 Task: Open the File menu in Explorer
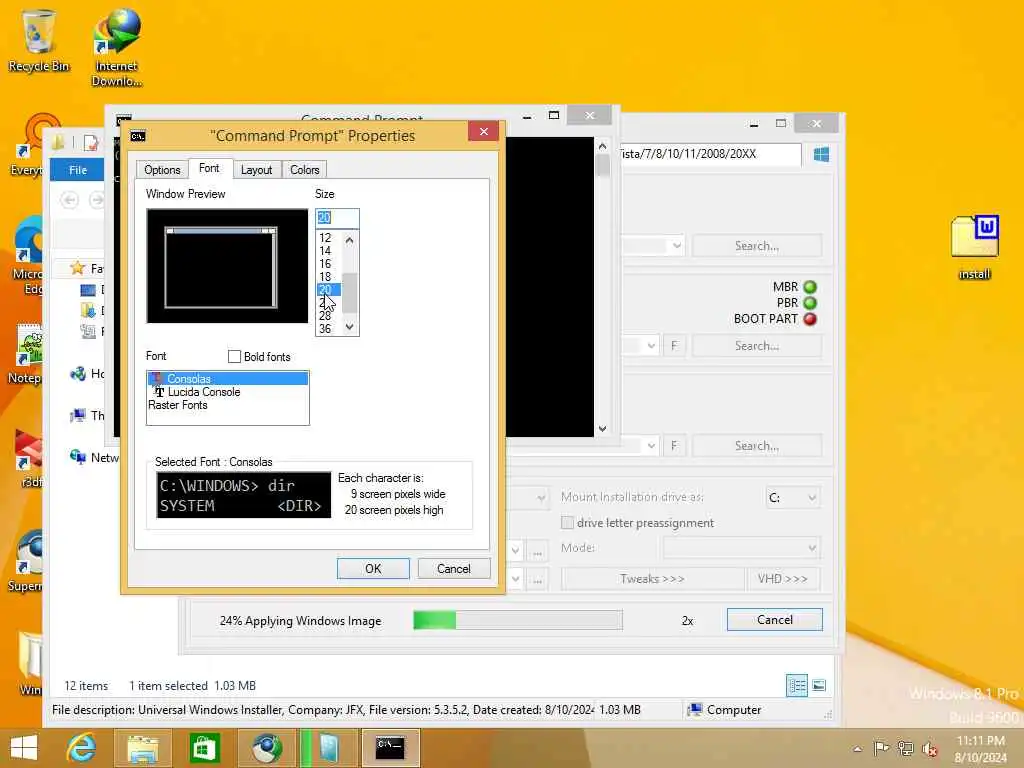coord(78,170)
